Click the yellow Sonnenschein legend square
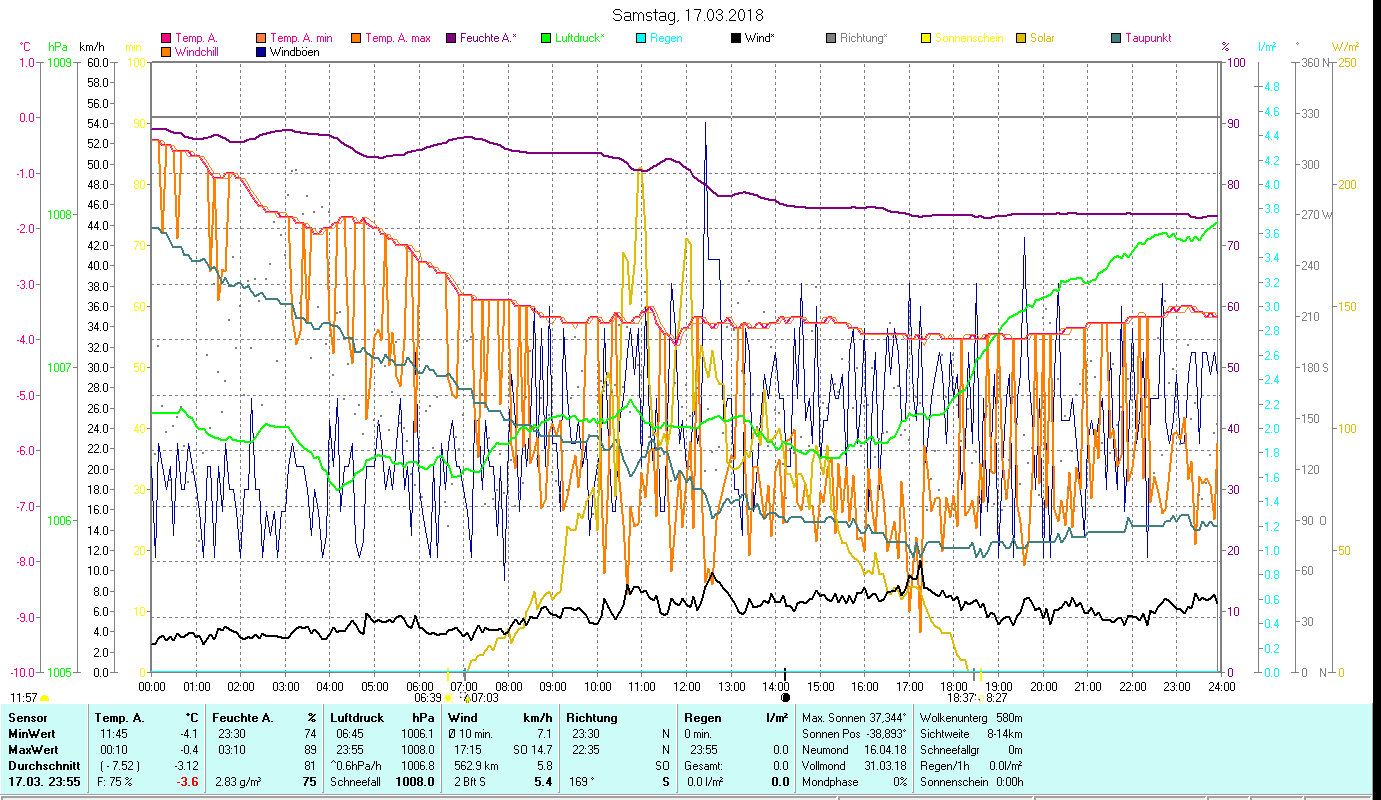 point(927,38)
